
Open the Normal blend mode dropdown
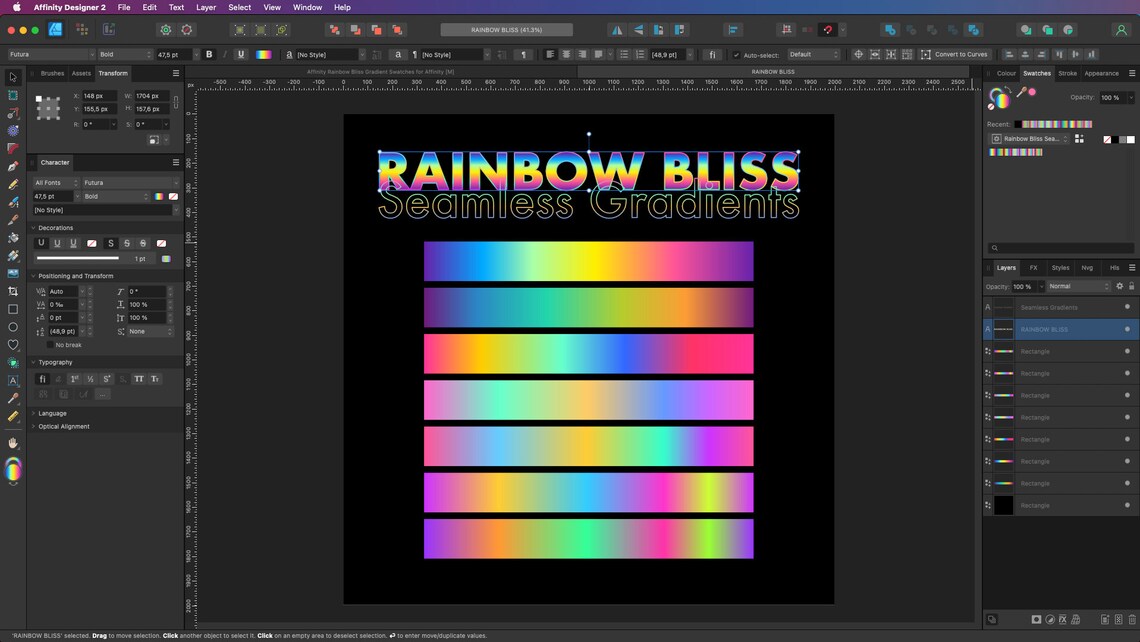(1078, 286)
